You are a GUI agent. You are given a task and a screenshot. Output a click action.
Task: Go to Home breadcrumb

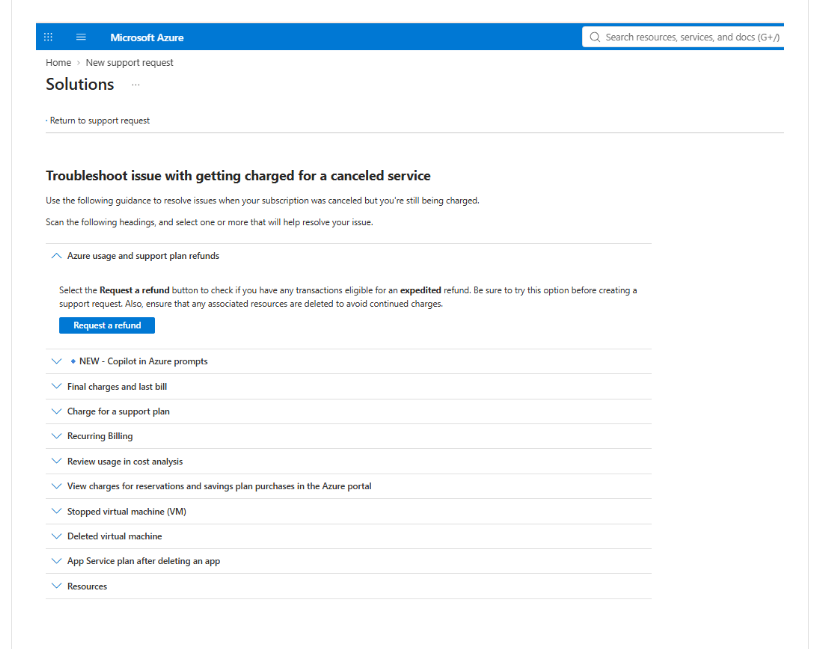tap(58, 63)
